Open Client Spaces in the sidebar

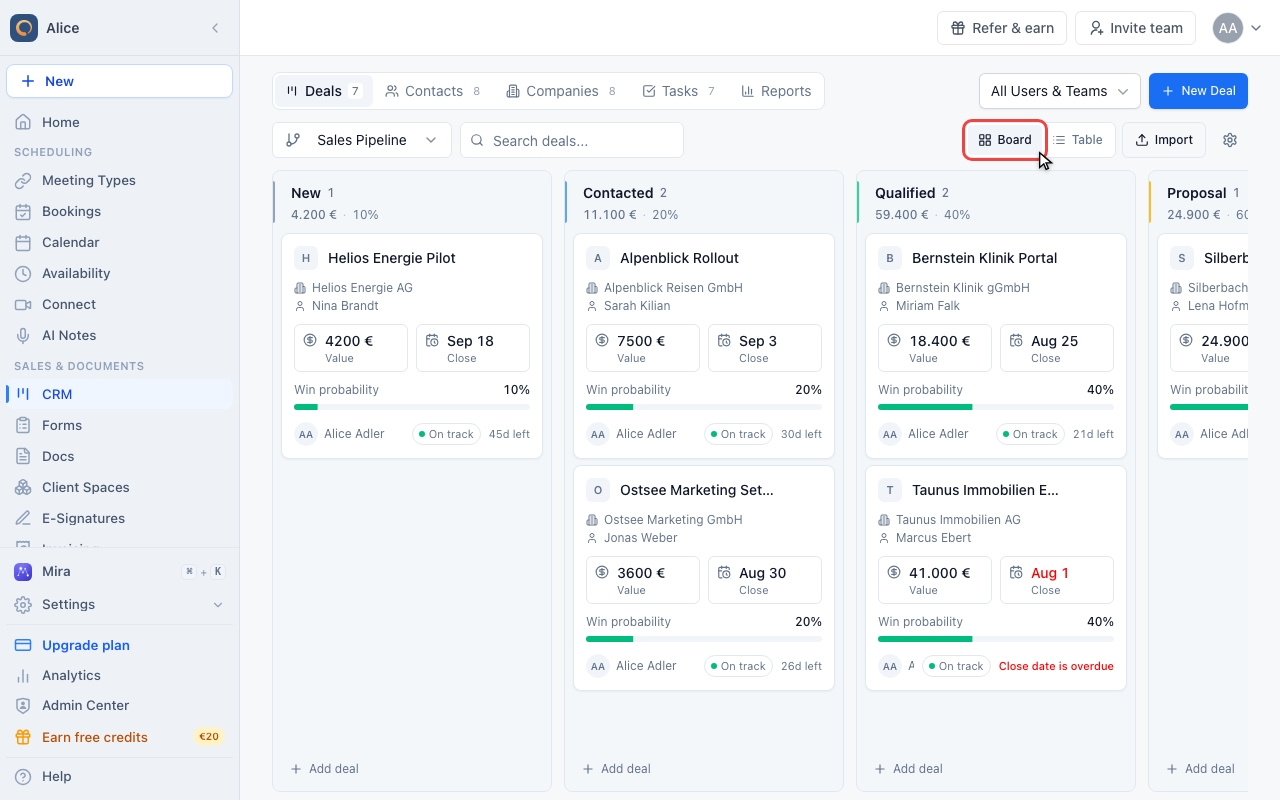pyautogui.click(x=120, y=487)
